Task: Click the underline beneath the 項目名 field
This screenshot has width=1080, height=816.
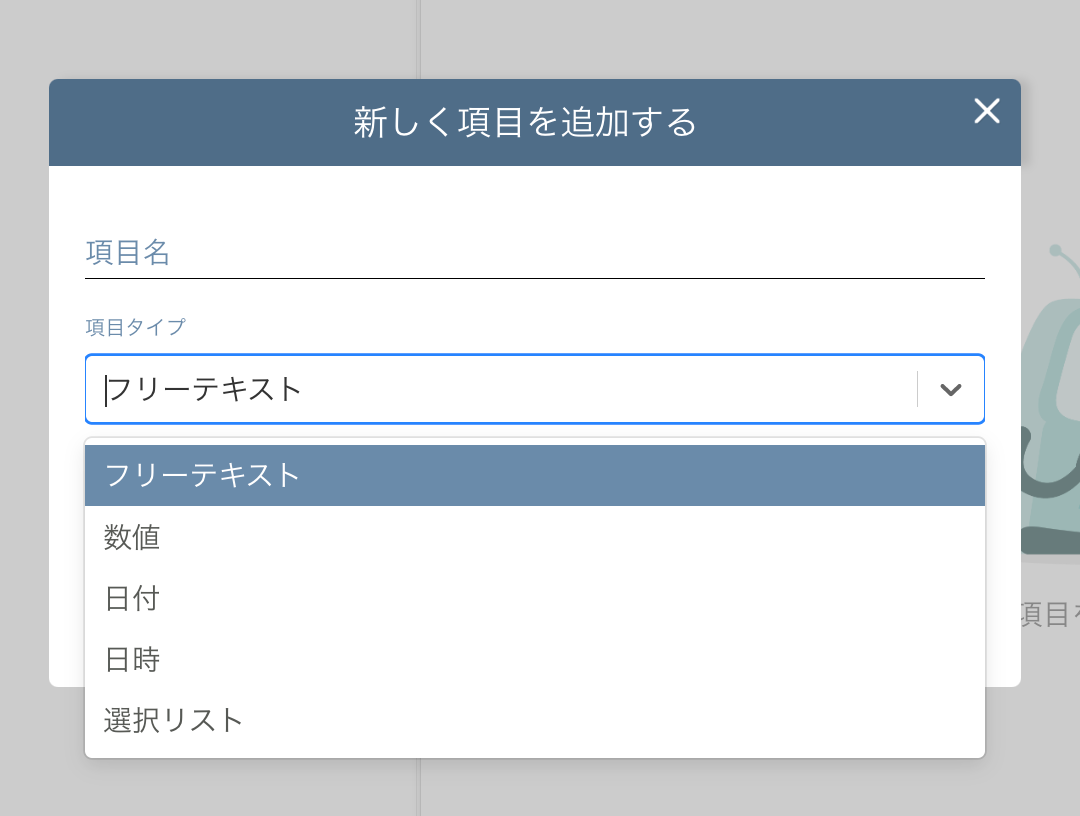Action: pos(534,278)
